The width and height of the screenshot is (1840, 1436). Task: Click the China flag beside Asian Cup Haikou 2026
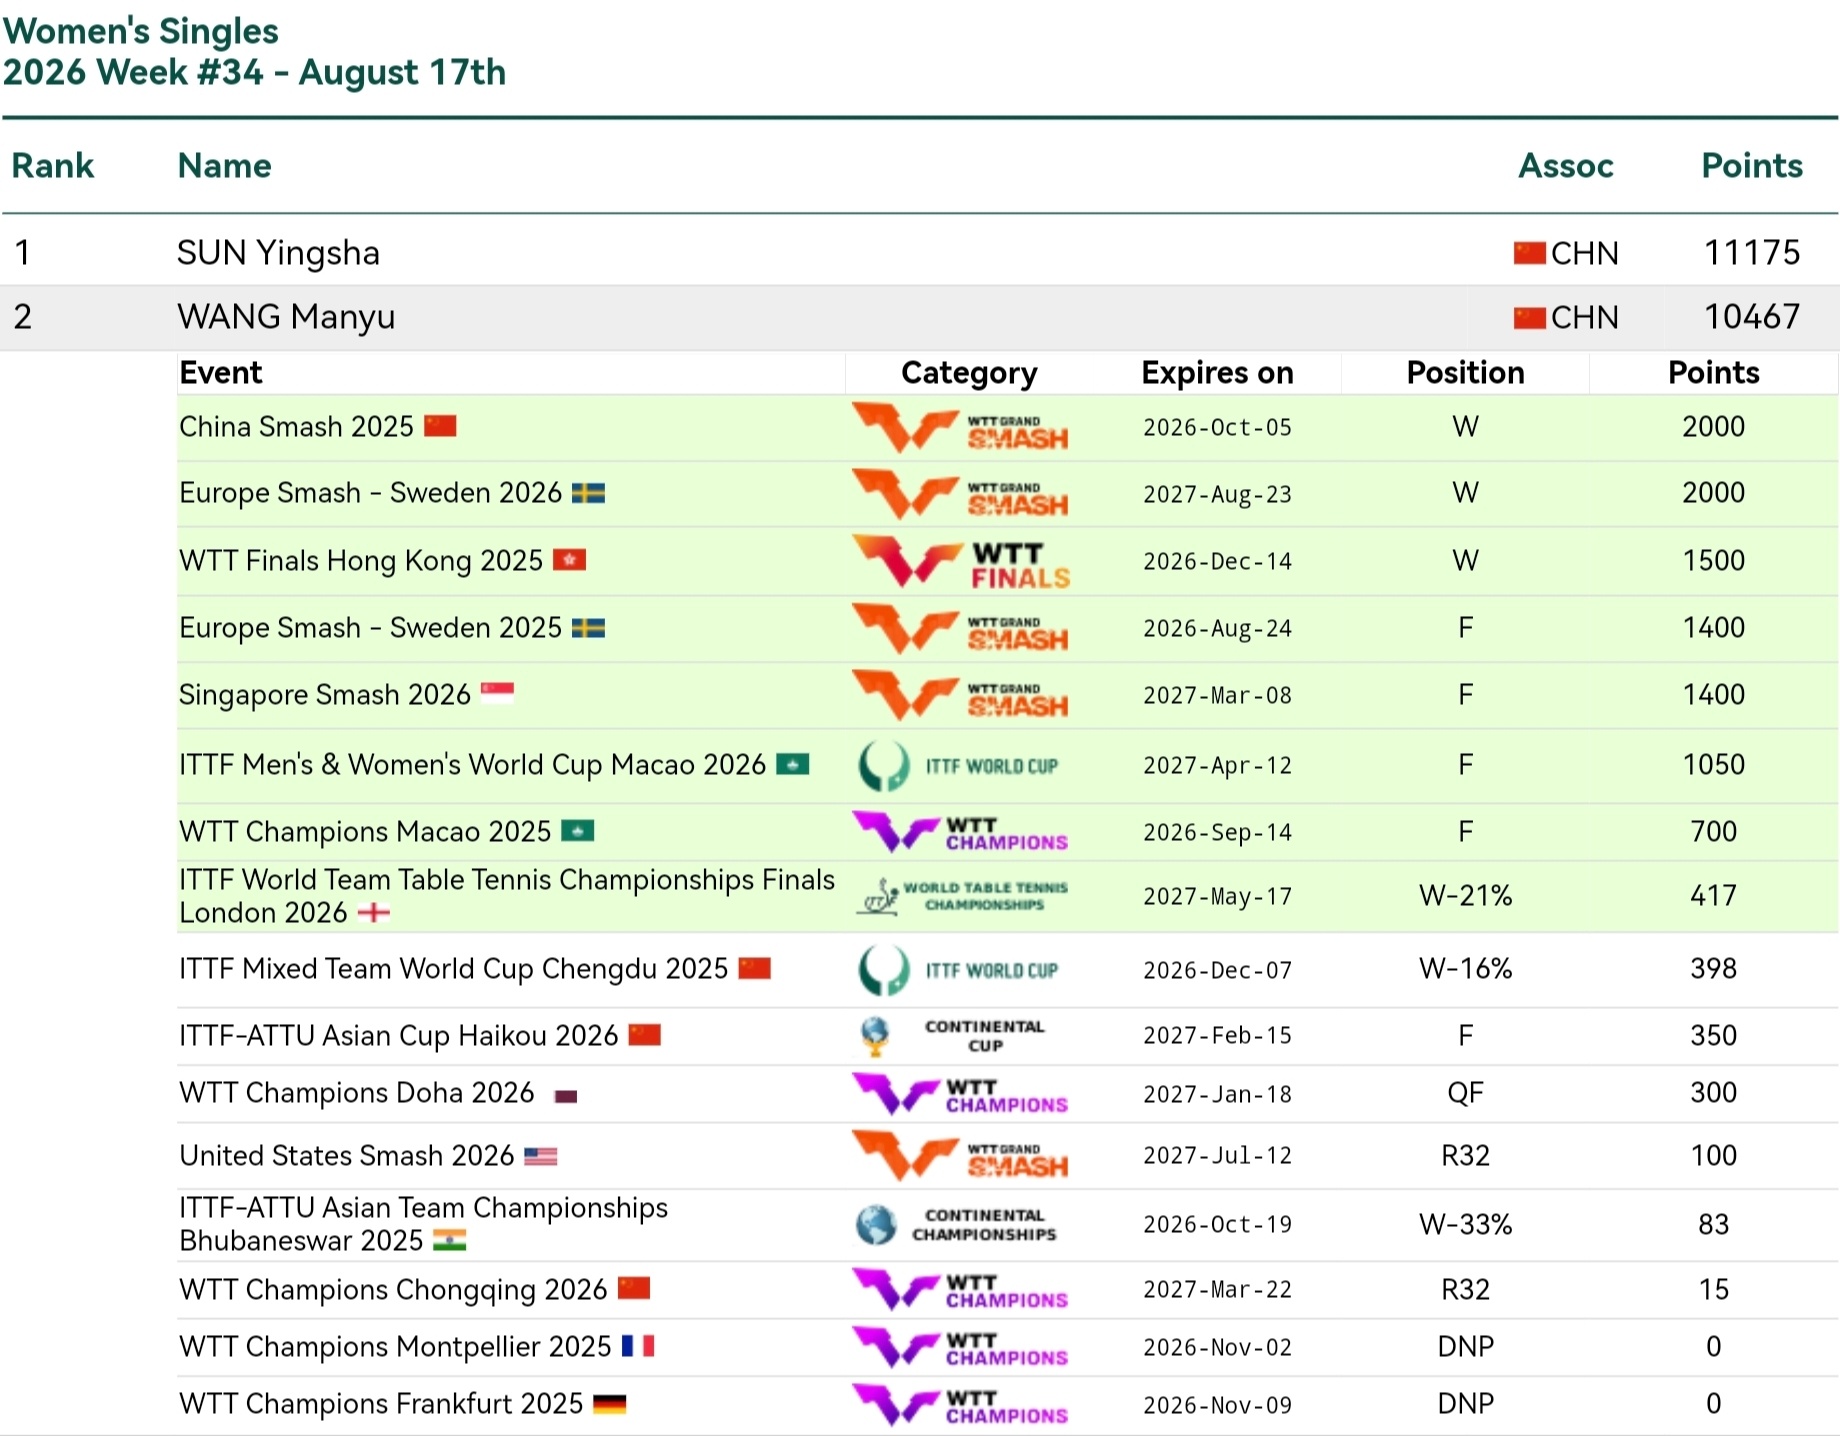tap(645, 1035)
